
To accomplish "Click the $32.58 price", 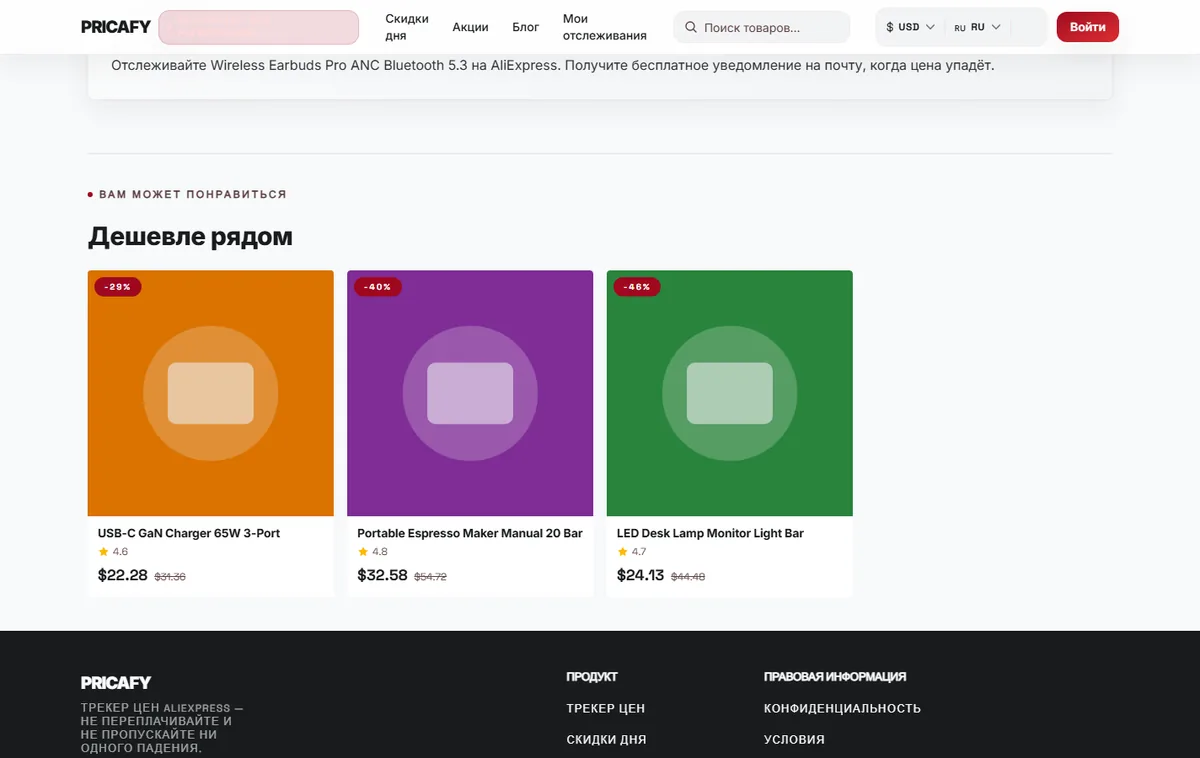I will pos(383,575).
